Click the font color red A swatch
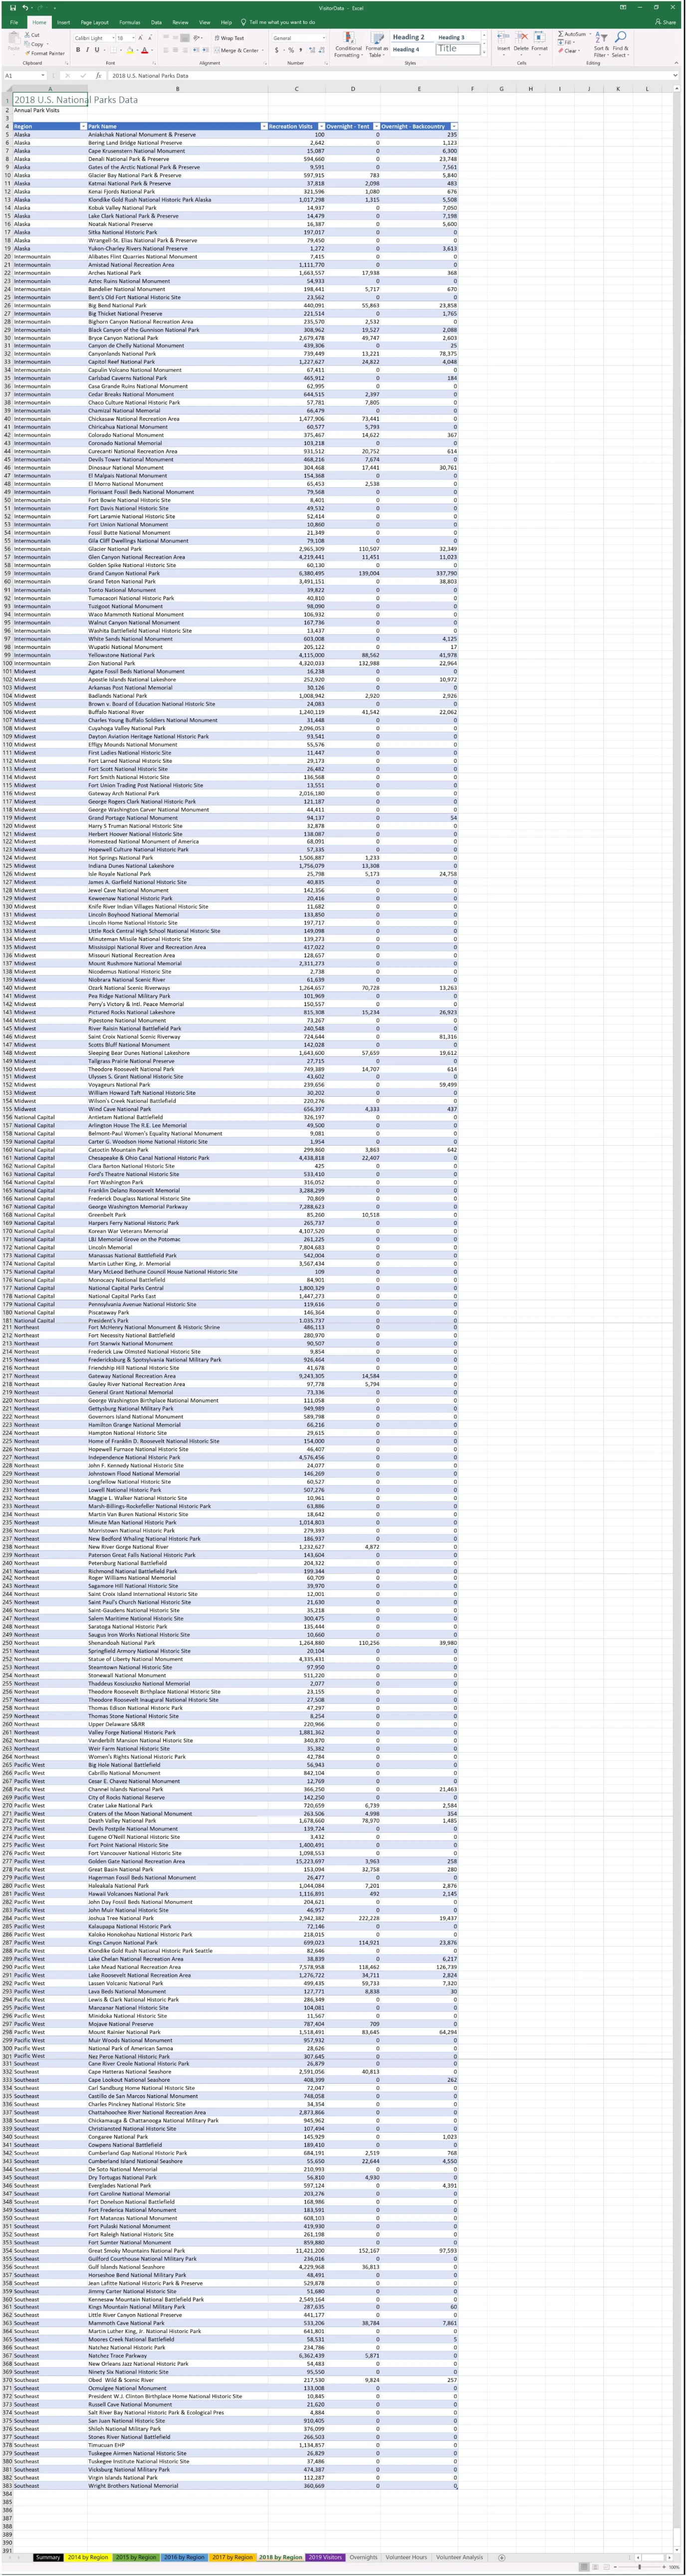Viewport: 686px width, 2576px height. [144, 50]
